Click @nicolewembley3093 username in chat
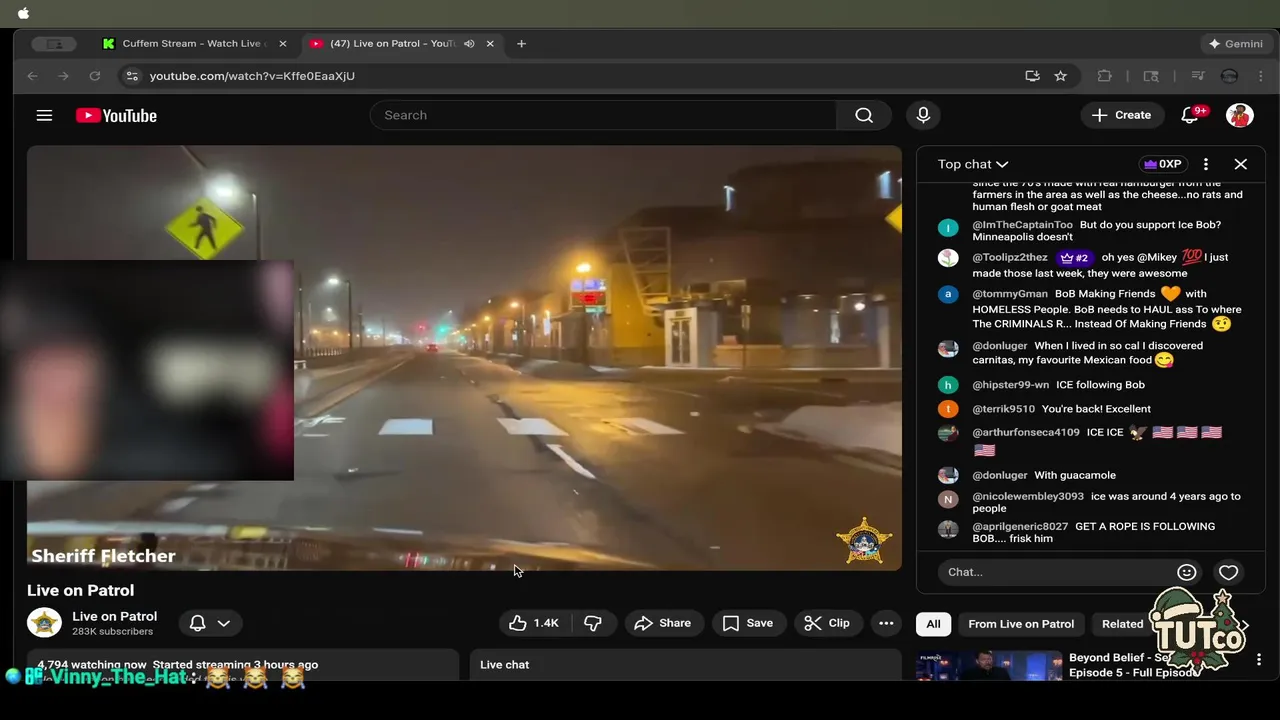1280x720 pixels. coord(1028,496)
